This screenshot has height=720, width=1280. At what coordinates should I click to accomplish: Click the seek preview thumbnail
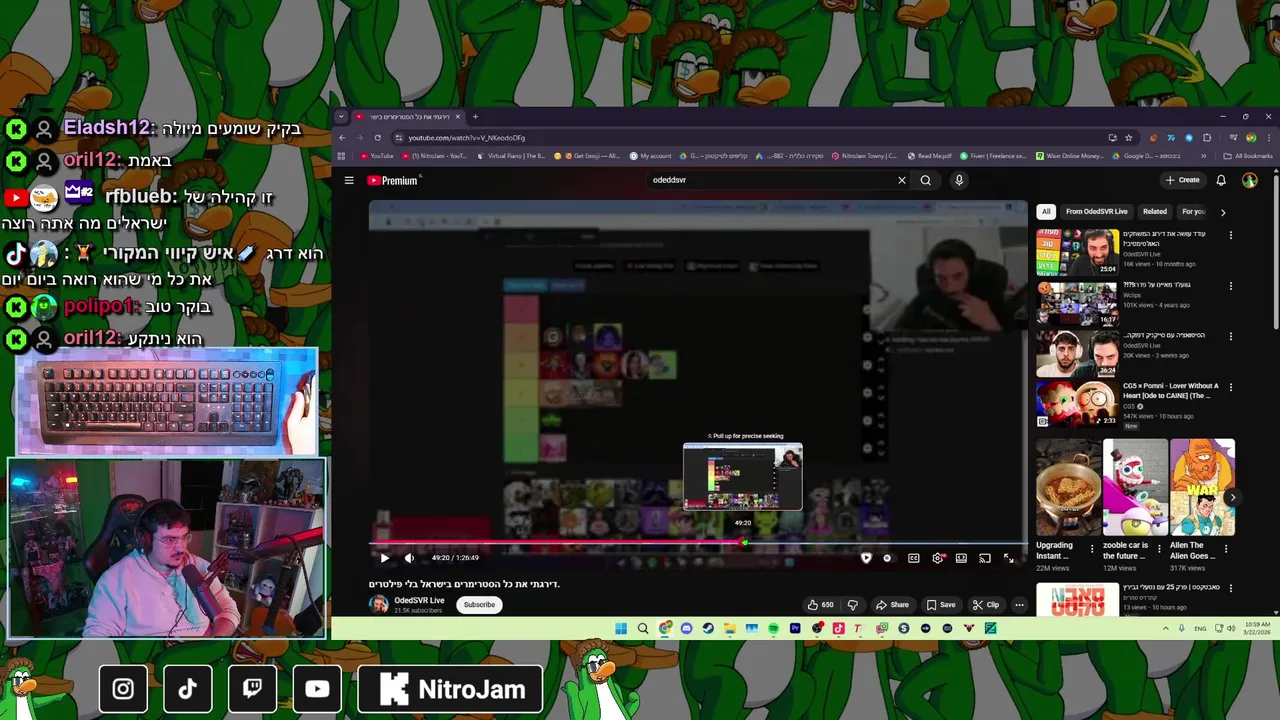click(x=742, y=476)
